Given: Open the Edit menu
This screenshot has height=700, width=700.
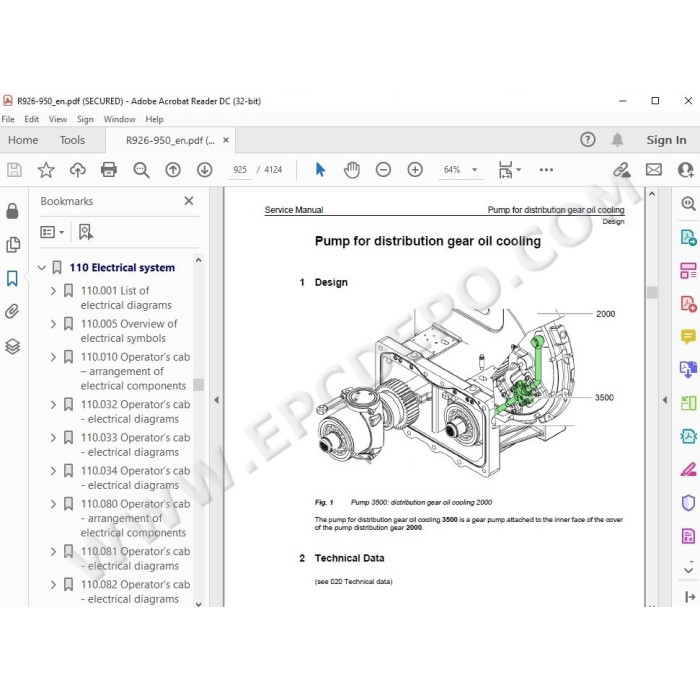Looking at the screenshot, I should [31, 119].
